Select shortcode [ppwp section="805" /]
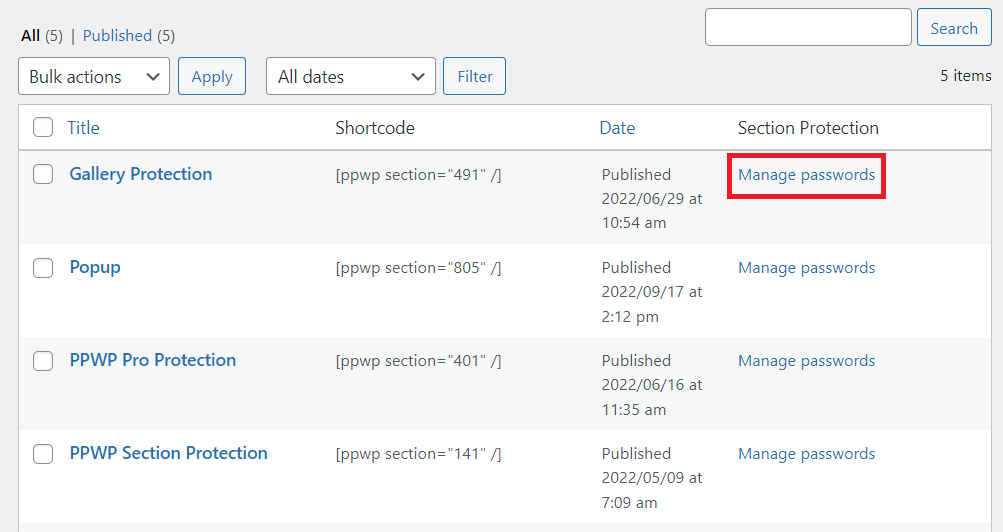 click(x=418, y=268)
